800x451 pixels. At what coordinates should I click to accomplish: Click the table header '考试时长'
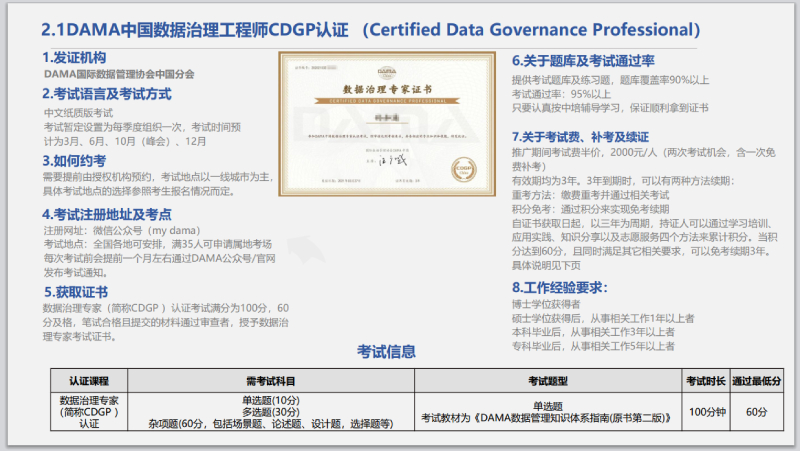click(x=706, y=381)
